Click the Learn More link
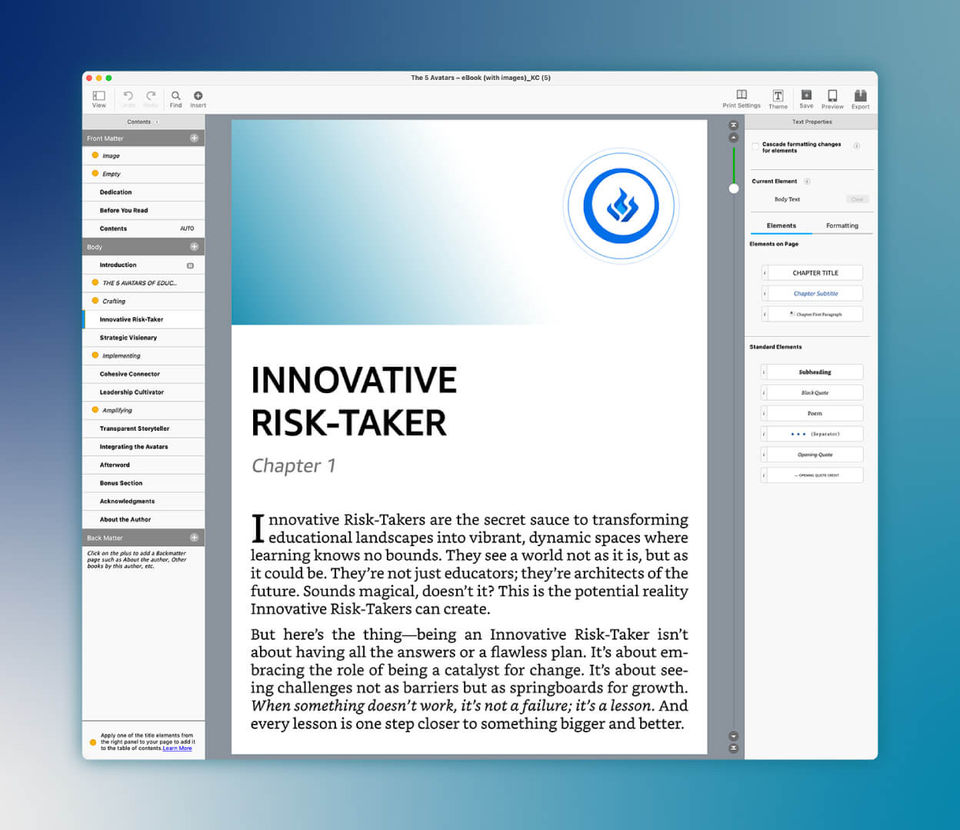The width and height of the screenshot is (960, 830). click(178, 749)
